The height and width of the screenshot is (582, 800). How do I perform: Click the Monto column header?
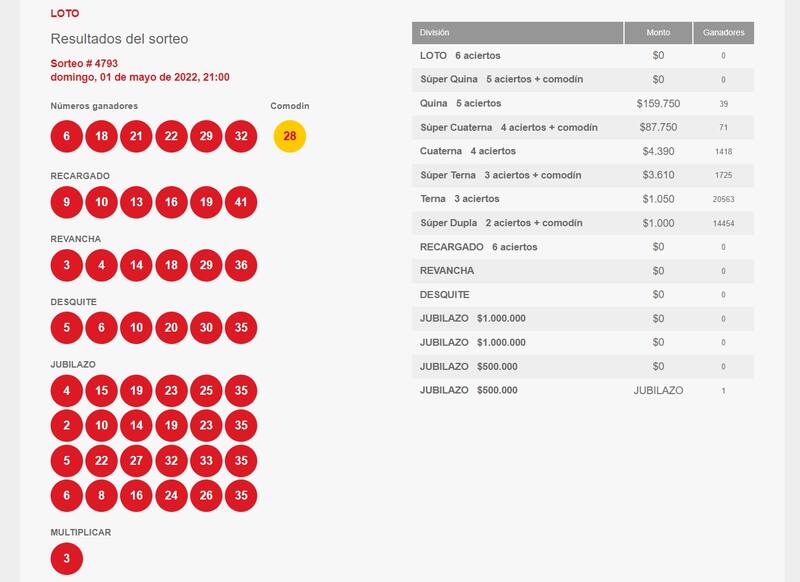click(x=657, y=33)
